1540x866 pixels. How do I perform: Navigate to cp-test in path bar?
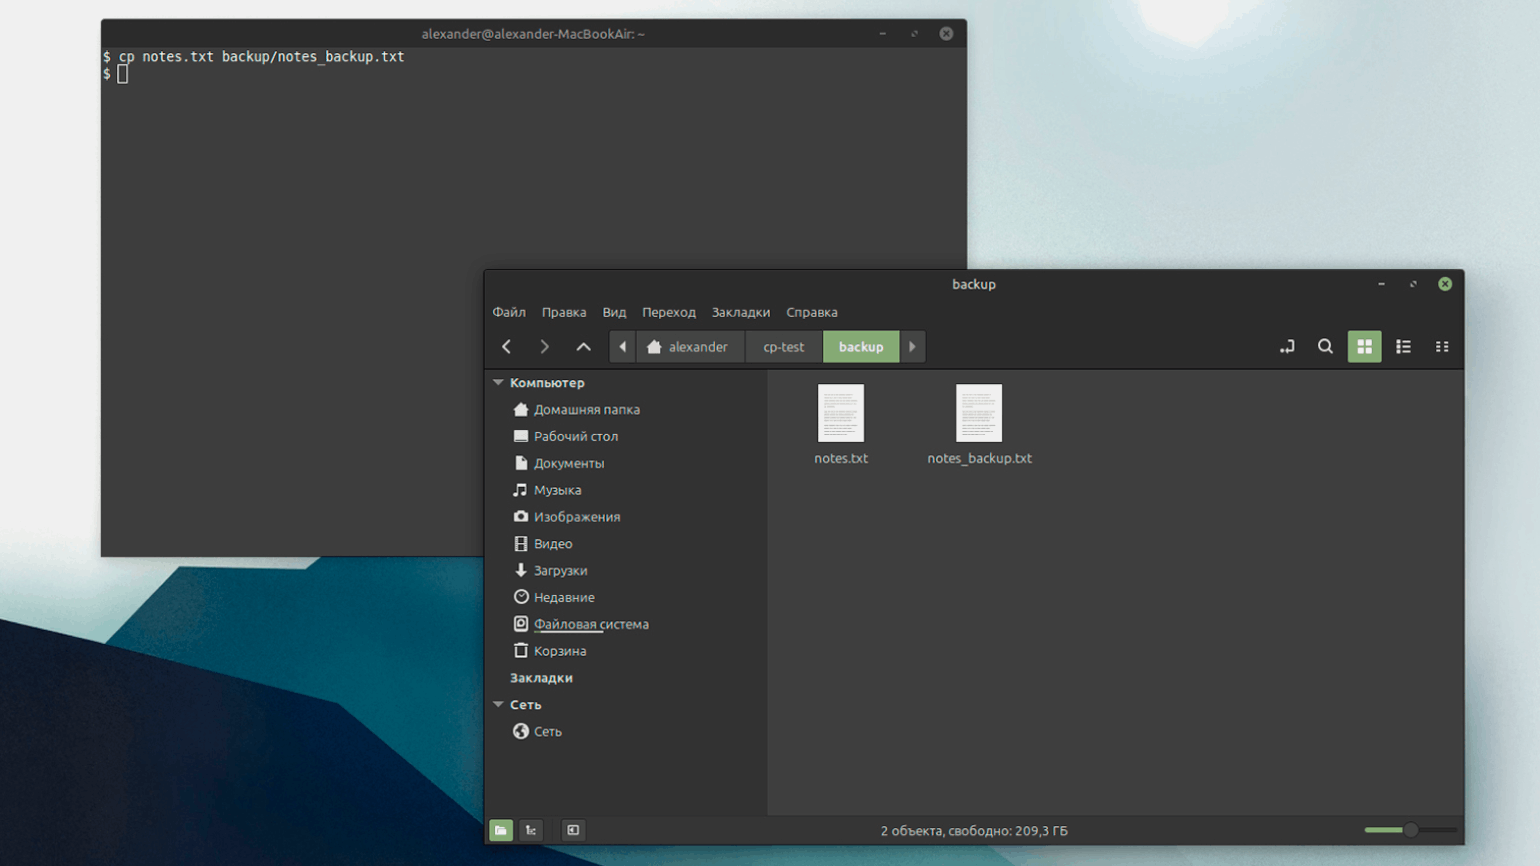[x=783, y=347]
